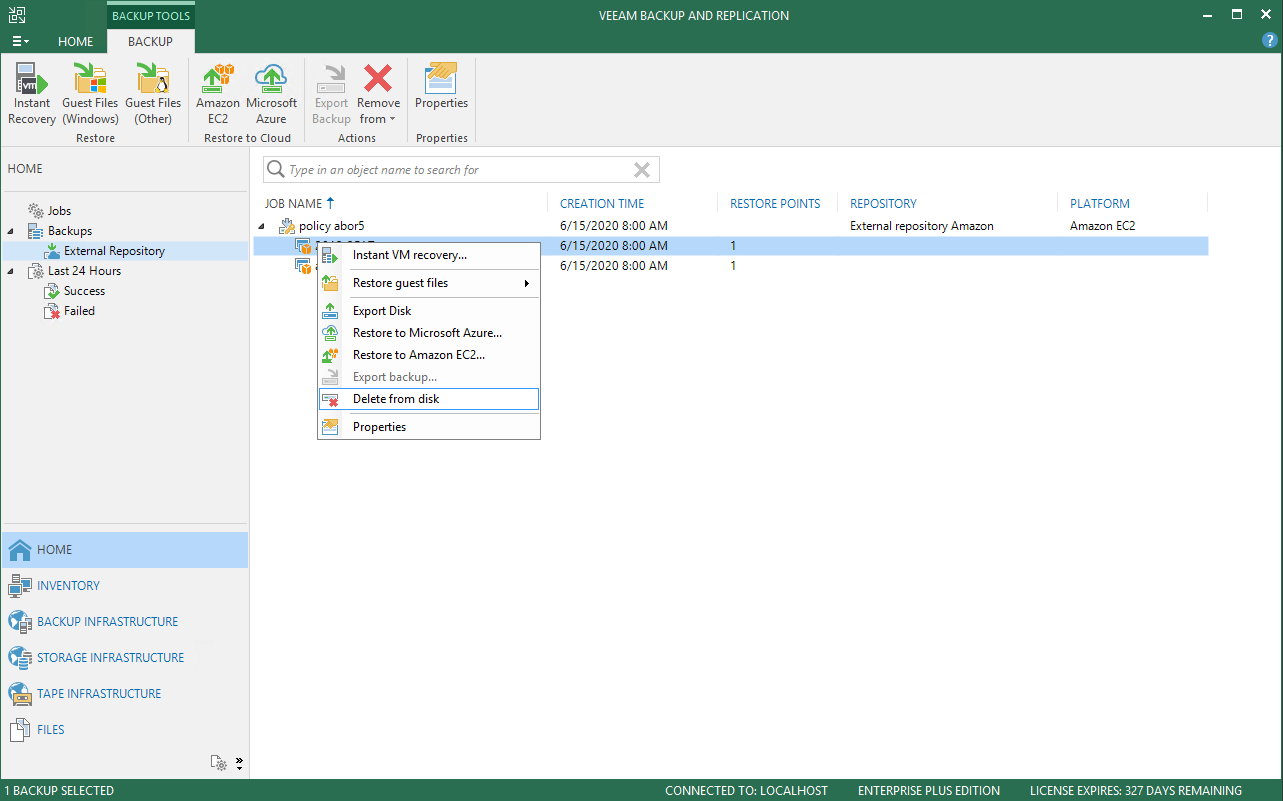Choose Instant VM recovery from context menu

coord(429,255)
